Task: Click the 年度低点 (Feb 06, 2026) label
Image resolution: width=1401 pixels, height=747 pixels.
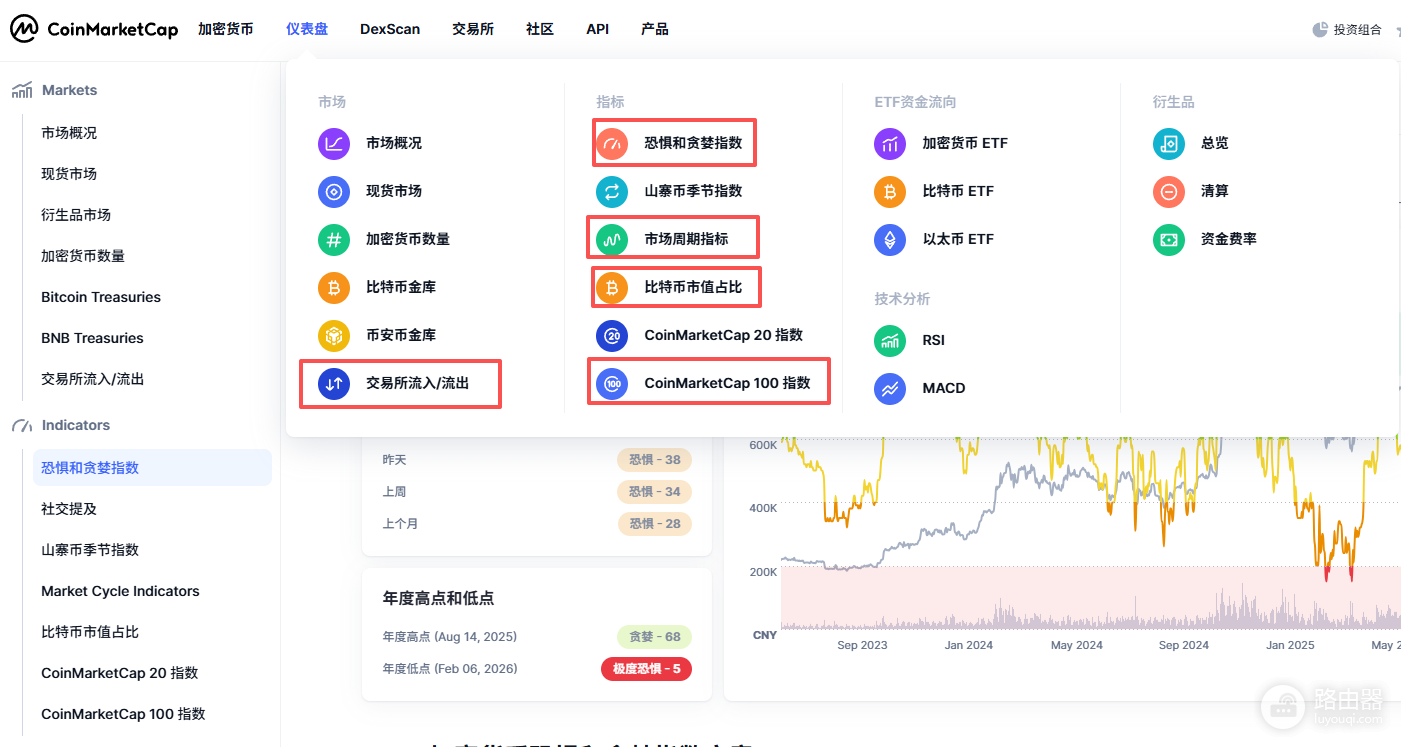Action: pyautogui.click(x=450, y=669)
